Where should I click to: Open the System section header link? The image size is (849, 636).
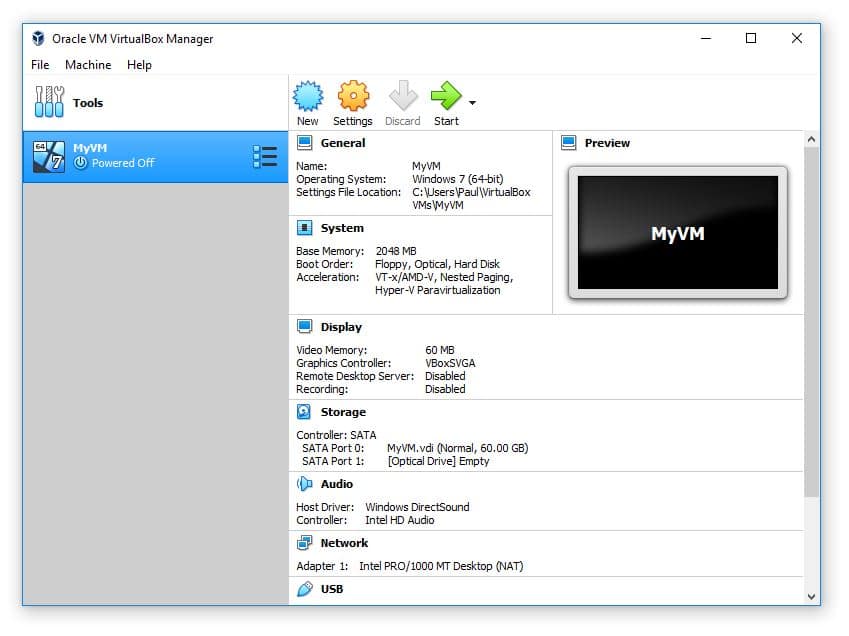[x=341, y=228]
